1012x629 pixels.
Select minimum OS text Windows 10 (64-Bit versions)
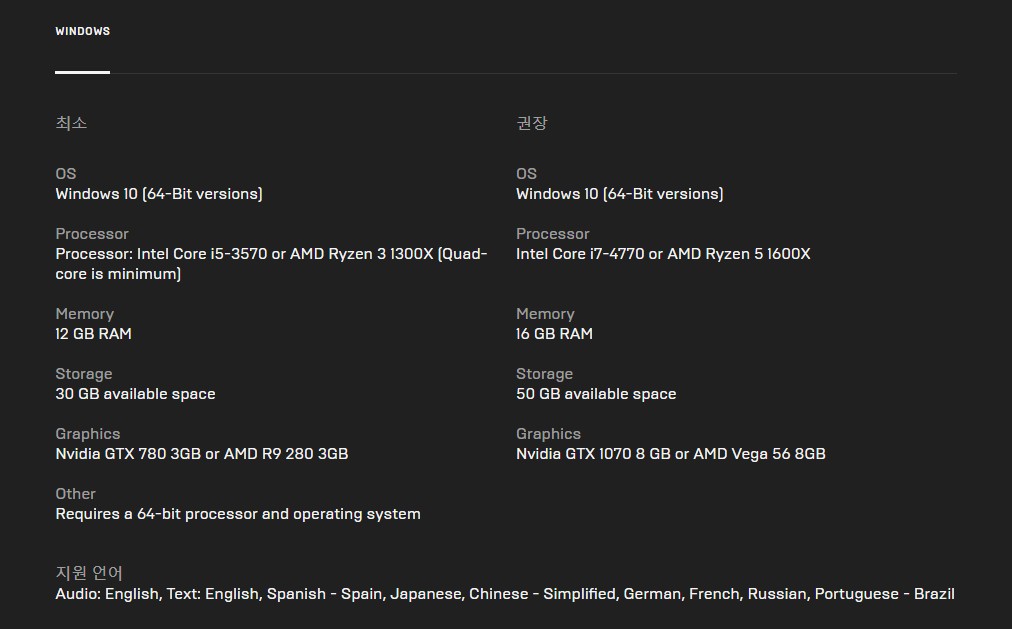(159, 194)
